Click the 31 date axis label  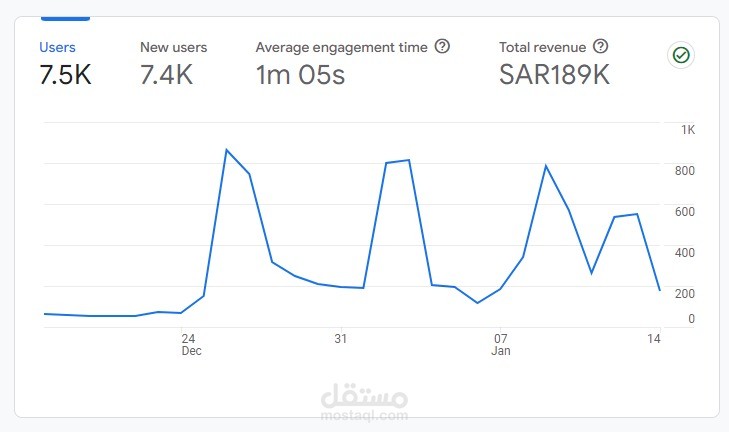coord(341,339)
